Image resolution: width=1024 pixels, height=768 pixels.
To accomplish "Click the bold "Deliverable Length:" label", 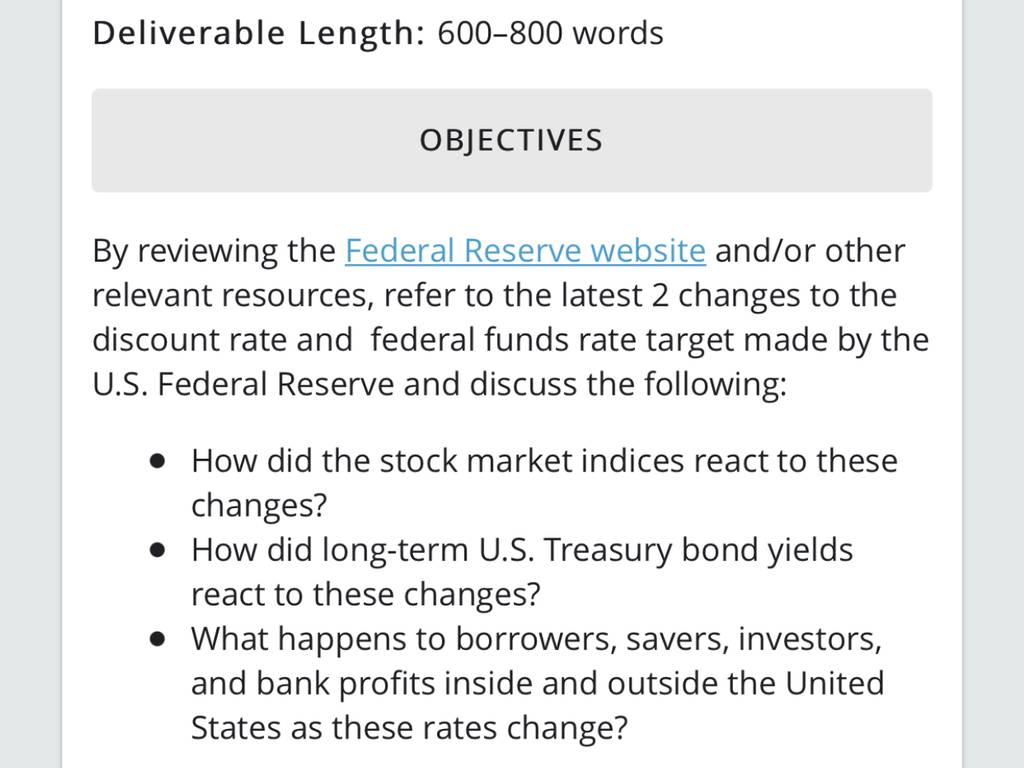I will (259, 33).
